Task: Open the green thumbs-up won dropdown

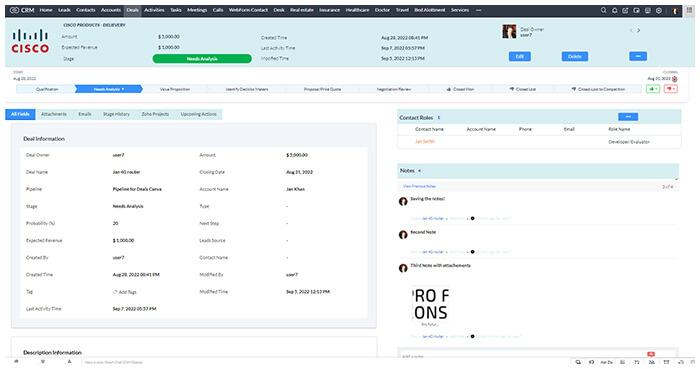Action: tap(653, 89)
